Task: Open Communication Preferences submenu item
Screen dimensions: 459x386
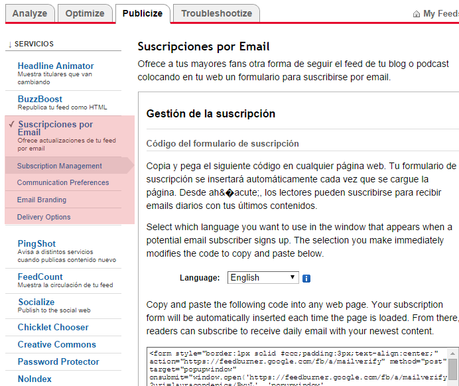Action: pyautogui.click(x=63, y=183)
